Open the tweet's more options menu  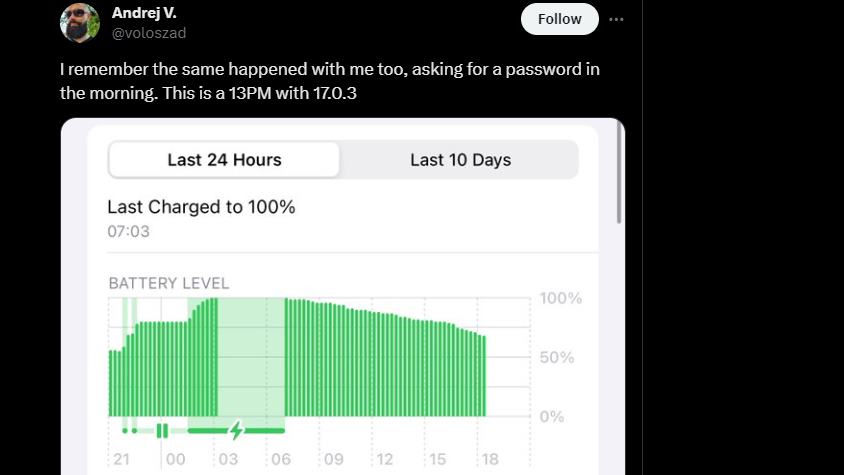coord(616,19)
